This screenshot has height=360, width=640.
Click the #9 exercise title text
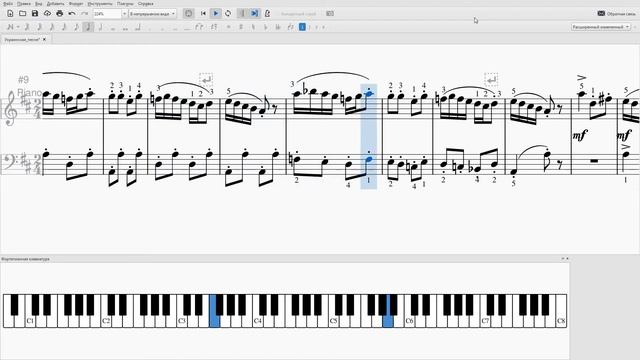pos(23,80)
